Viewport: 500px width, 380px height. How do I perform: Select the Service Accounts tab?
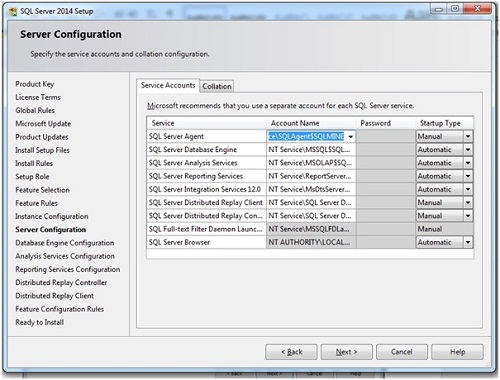(x=168, y=85)
